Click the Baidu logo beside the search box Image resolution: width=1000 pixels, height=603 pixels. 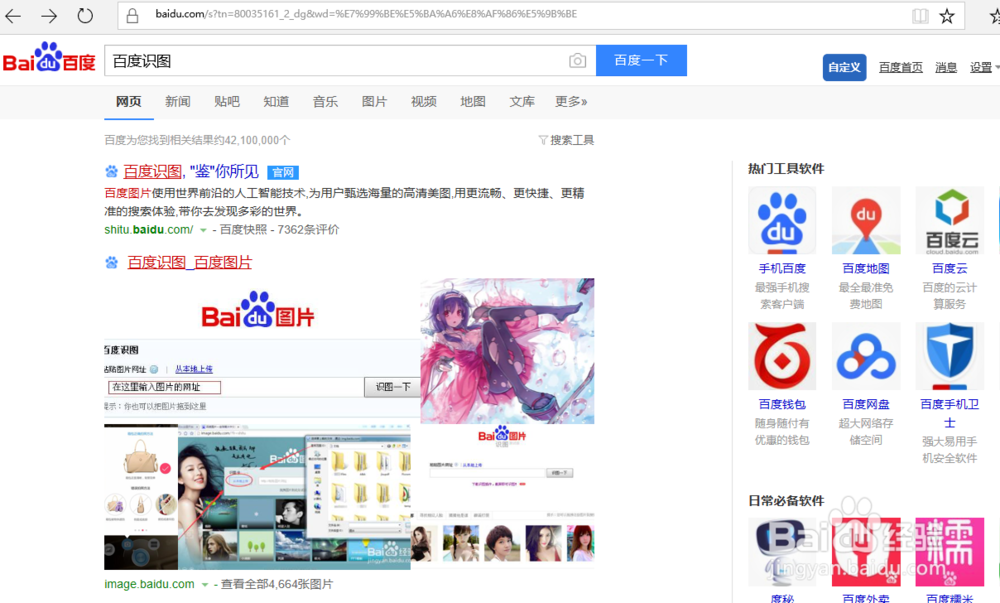coord(49,57)
